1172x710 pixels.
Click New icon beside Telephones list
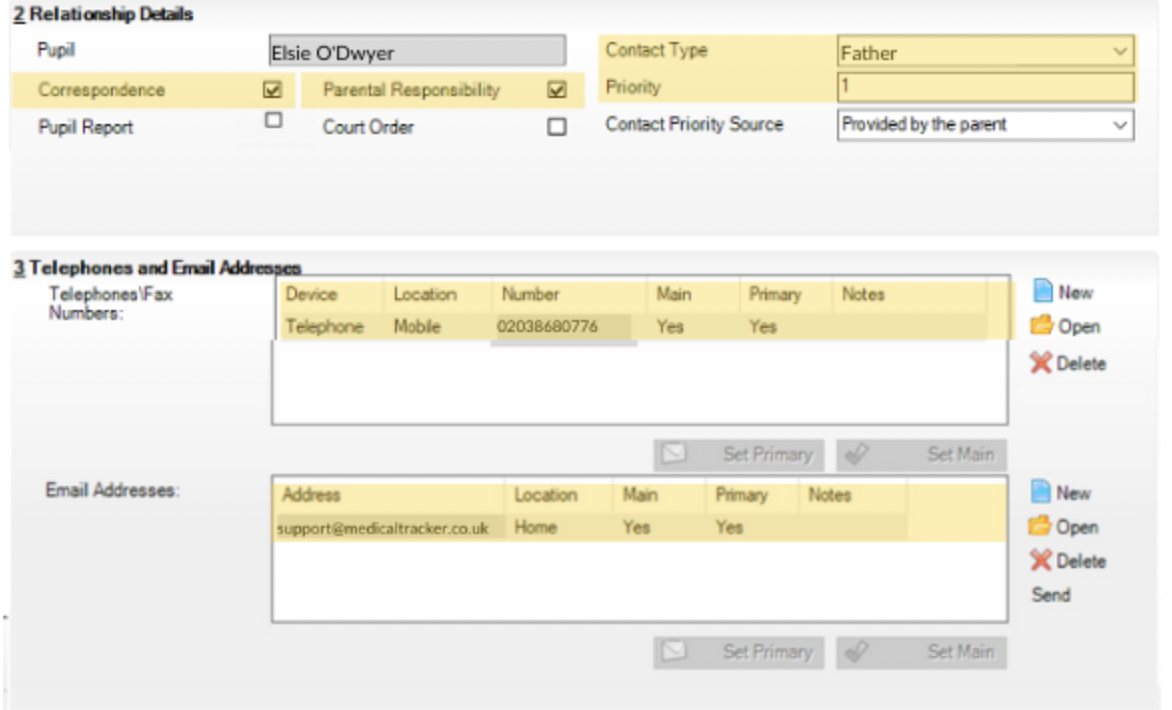point(1043,292)
